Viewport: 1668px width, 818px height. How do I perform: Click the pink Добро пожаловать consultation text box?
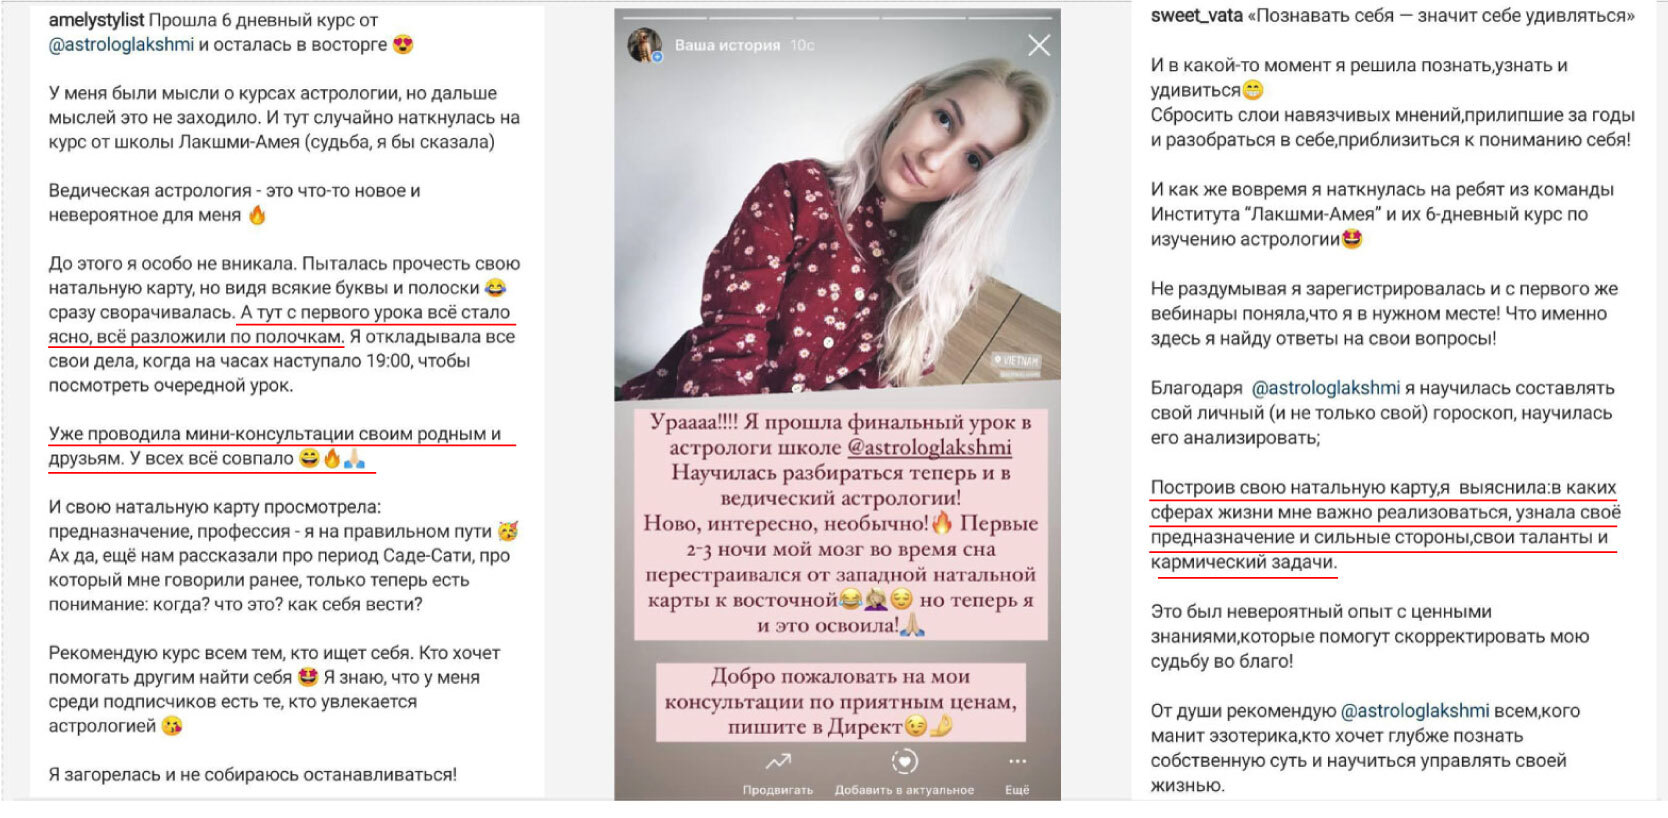click(841, 701)
